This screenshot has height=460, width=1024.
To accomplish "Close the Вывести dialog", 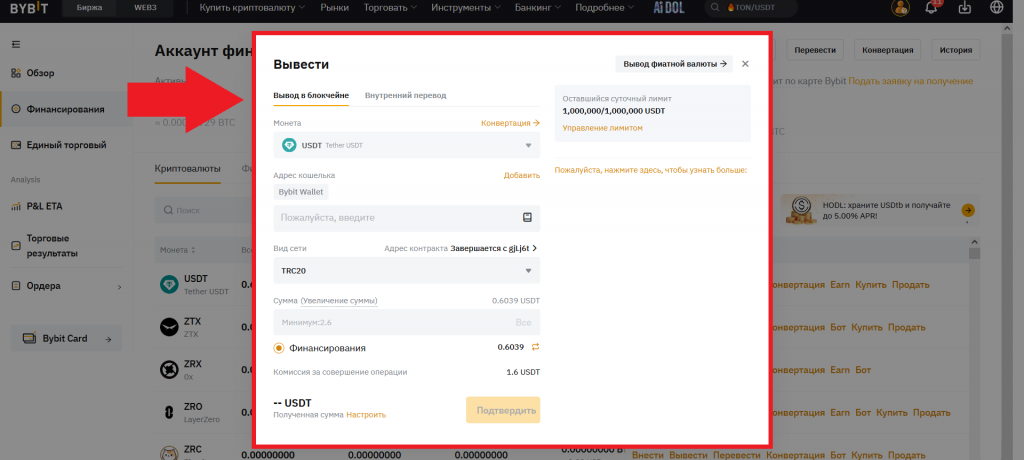I will (745, 64).
